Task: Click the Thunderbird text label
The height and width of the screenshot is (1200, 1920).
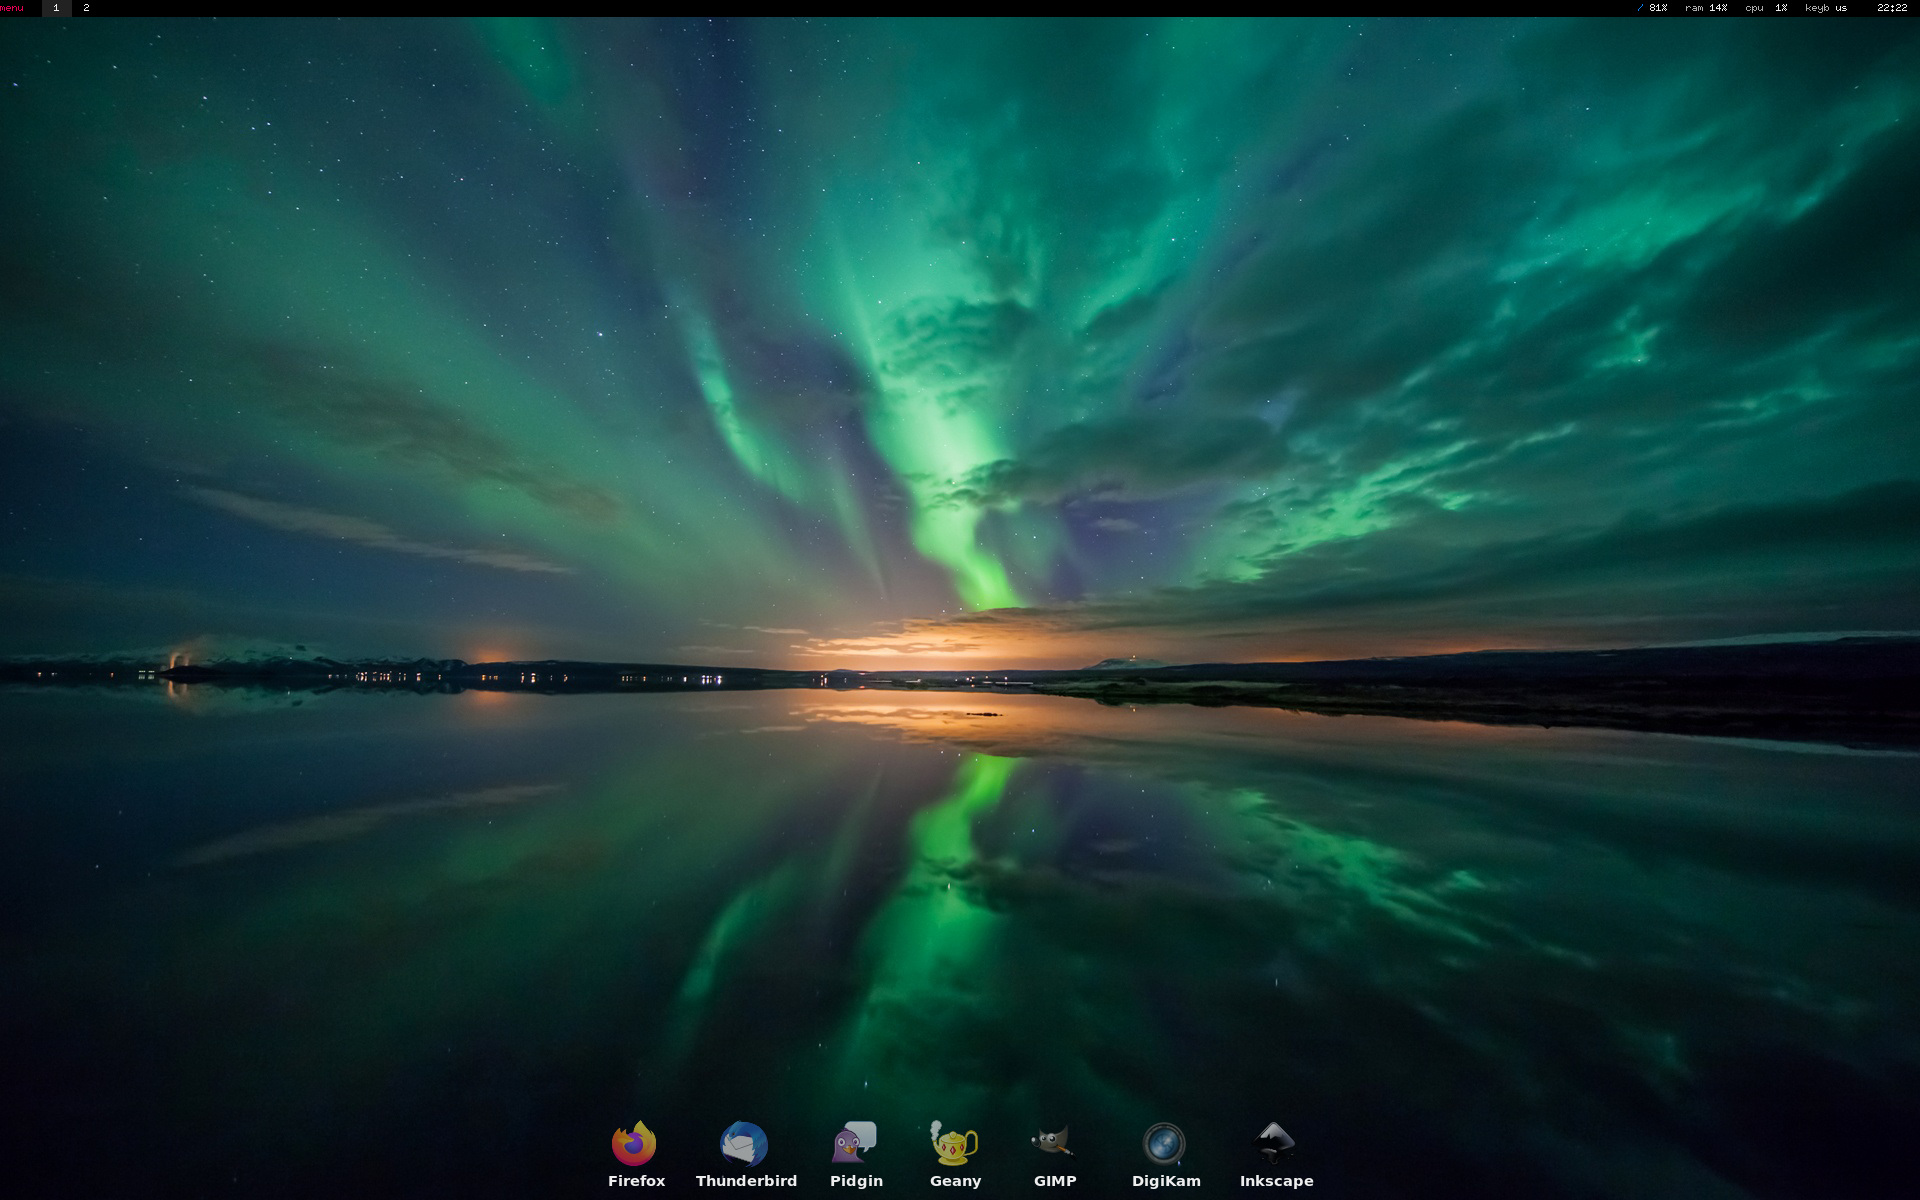Action: point(746,1181)
